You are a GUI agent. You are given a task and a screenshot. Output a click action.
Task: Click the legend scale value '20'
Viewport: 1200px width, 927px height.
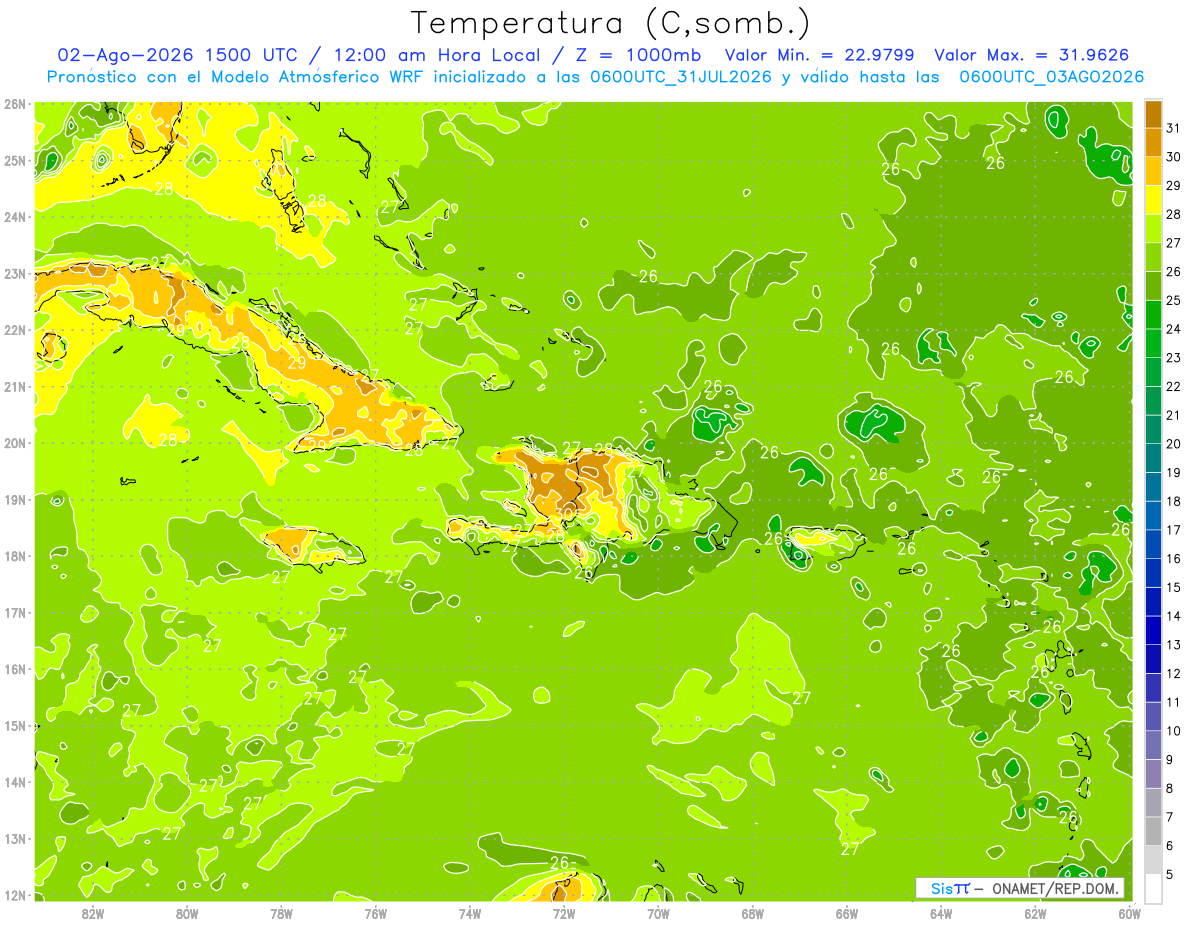point(1173,444)
